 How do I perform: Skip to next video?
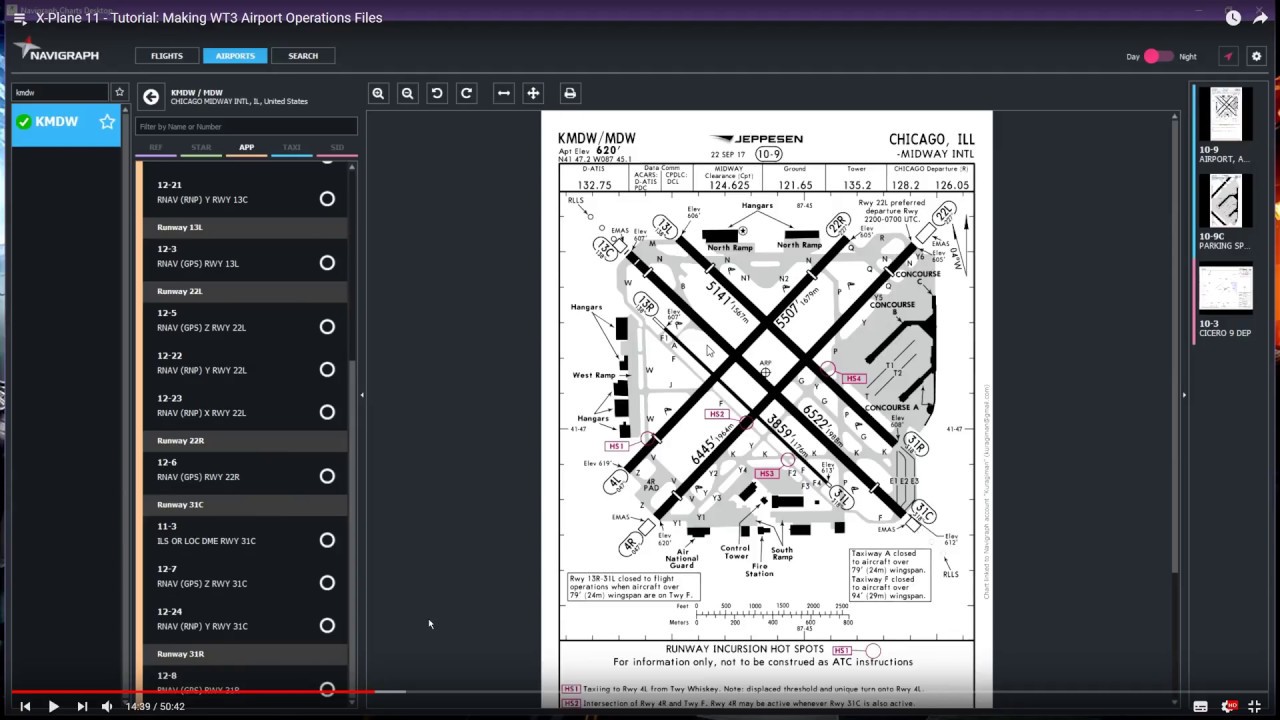pos(82,706)
